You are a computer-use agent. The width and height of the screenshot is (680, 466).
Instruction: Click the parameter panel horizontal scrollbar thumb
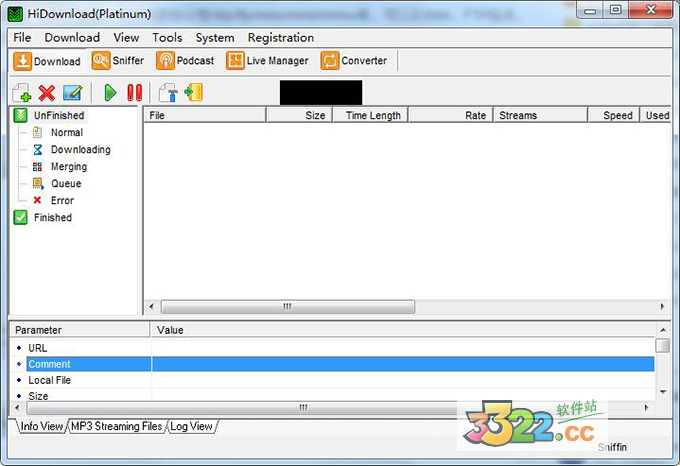(x=304, y=407)
